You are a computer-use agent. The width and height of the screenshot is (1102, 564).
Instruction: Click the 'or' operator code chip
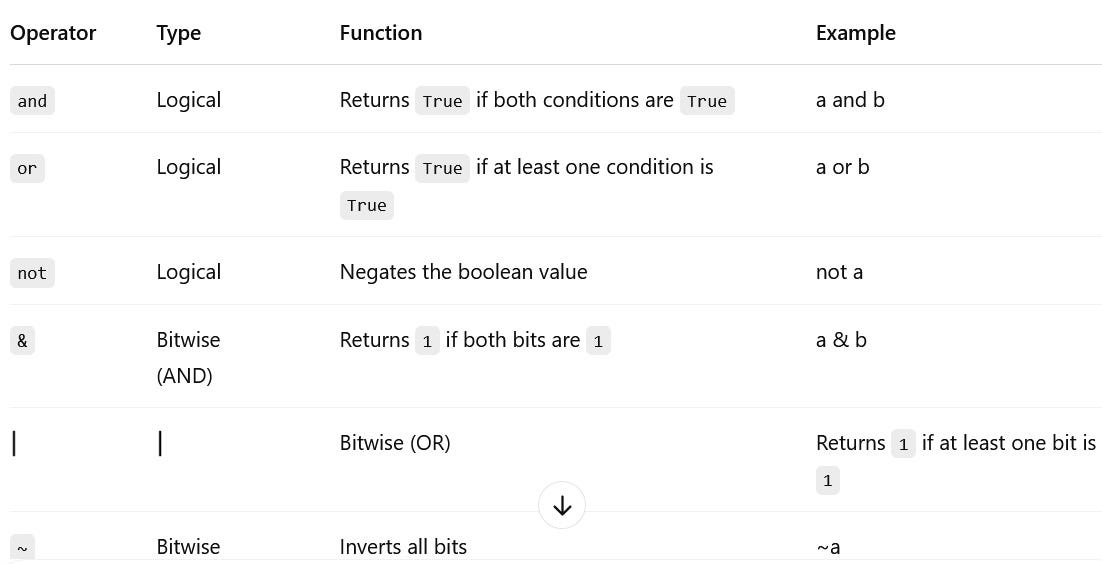tap(27, 168)
